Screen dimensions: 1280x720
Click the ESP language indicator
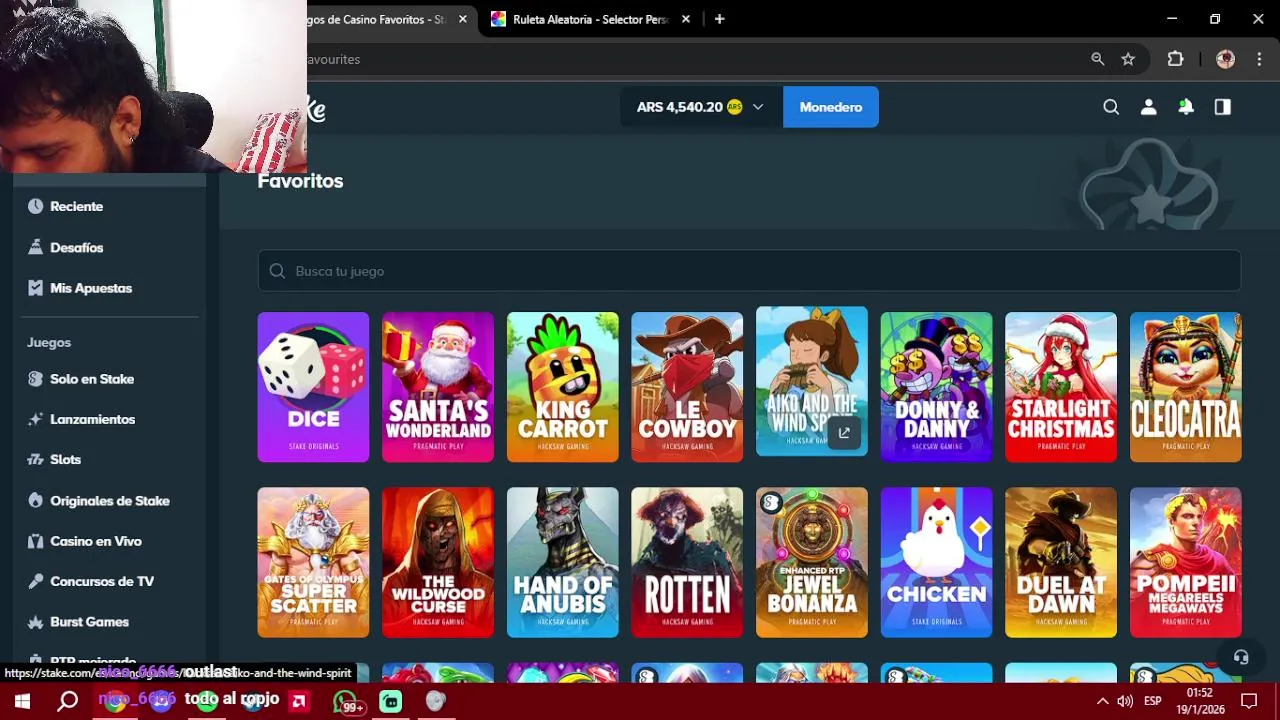[1152, 701]
